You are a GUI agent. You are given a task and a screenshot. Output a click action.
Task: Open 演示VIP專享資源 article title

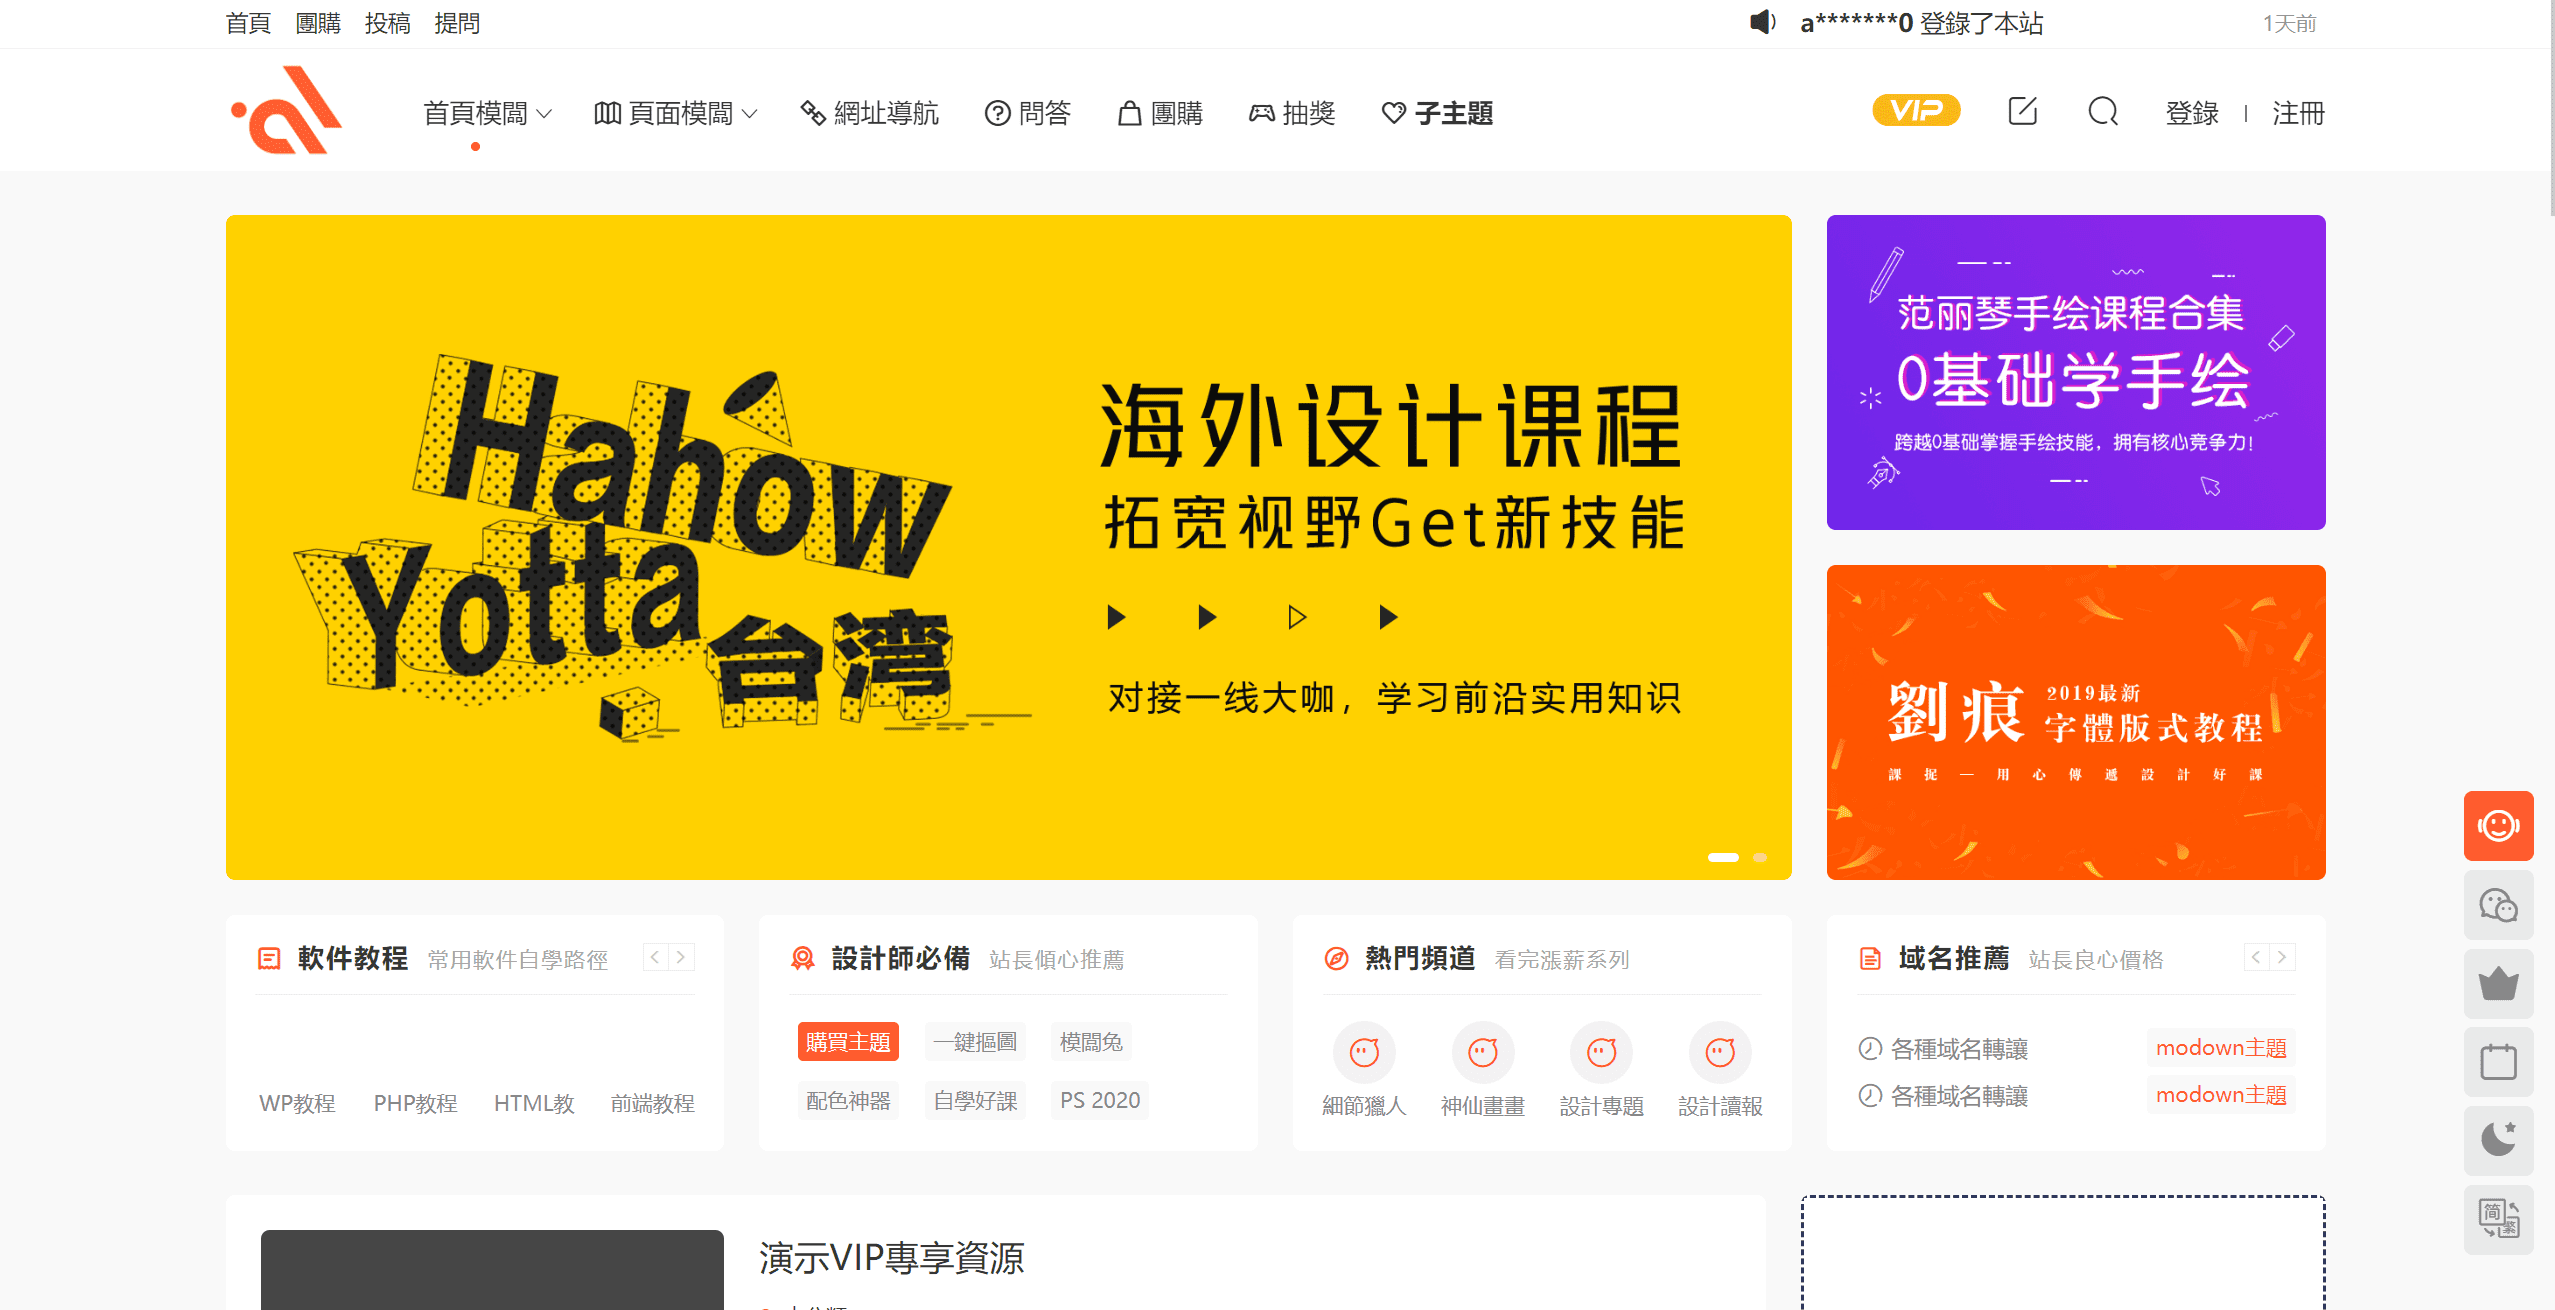point(891,1258)
